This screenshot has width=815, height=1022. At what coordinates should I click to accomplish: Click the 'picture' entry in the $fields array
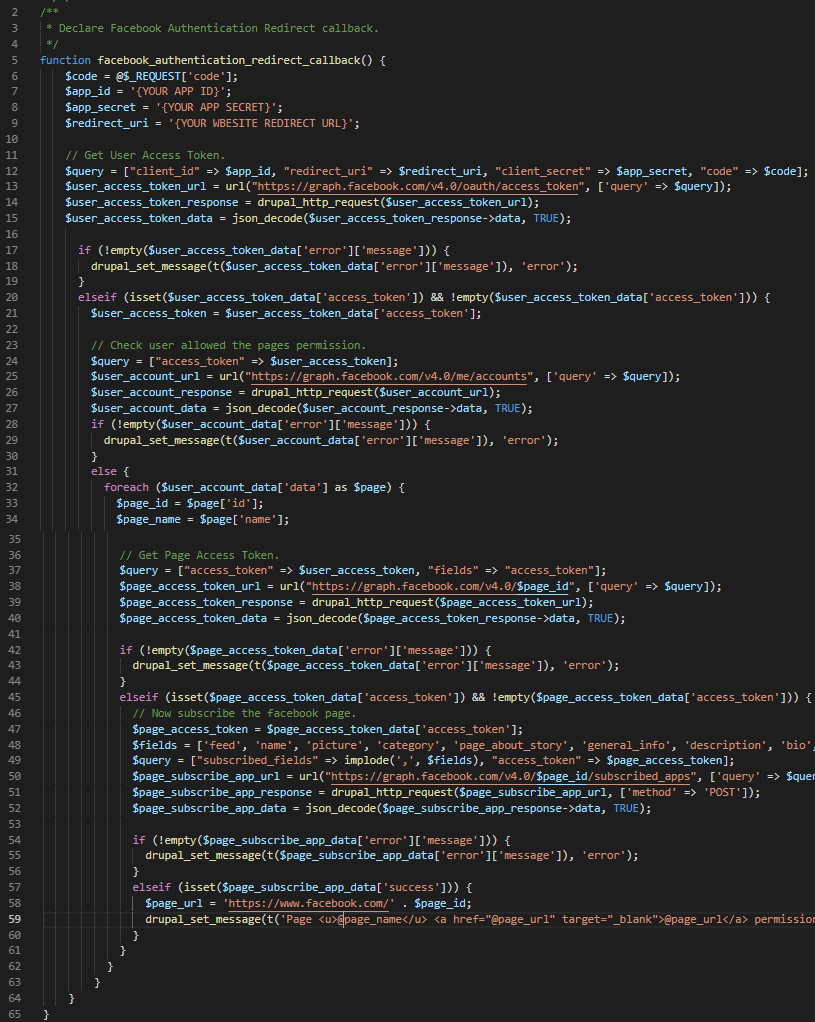click(x=334, y=745)
